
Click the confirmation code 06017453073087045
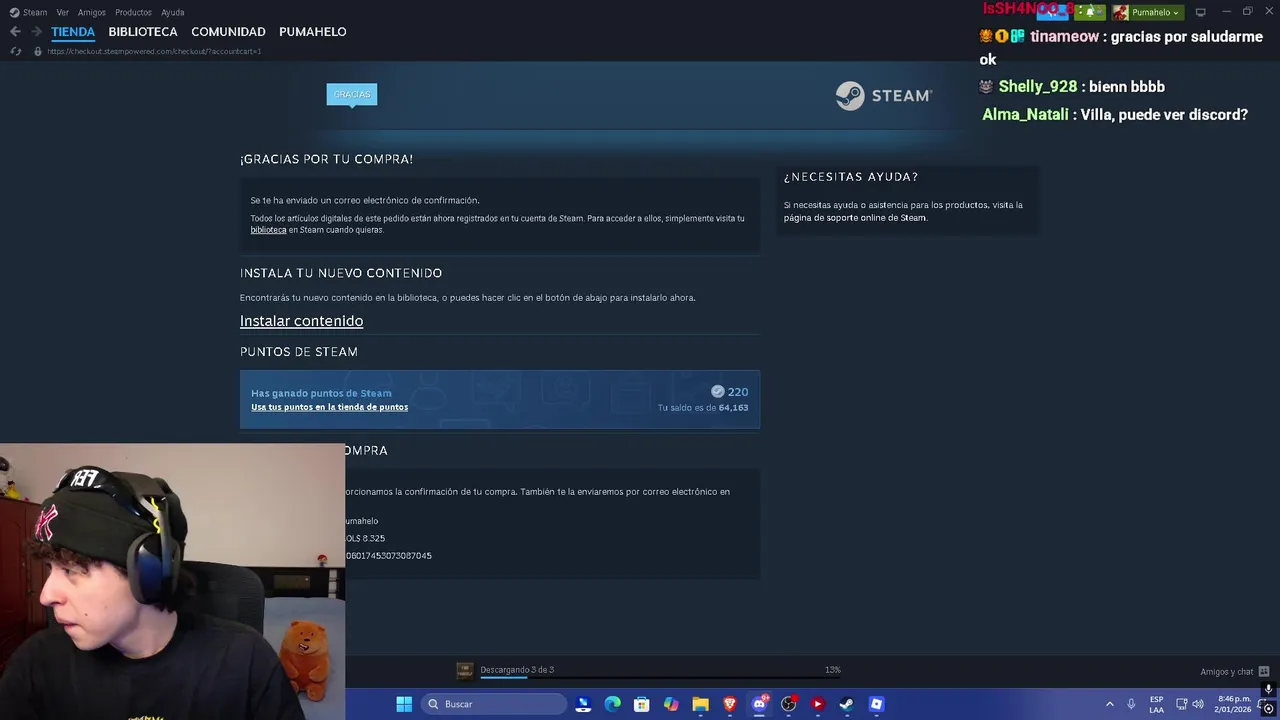tap(389, 556)
